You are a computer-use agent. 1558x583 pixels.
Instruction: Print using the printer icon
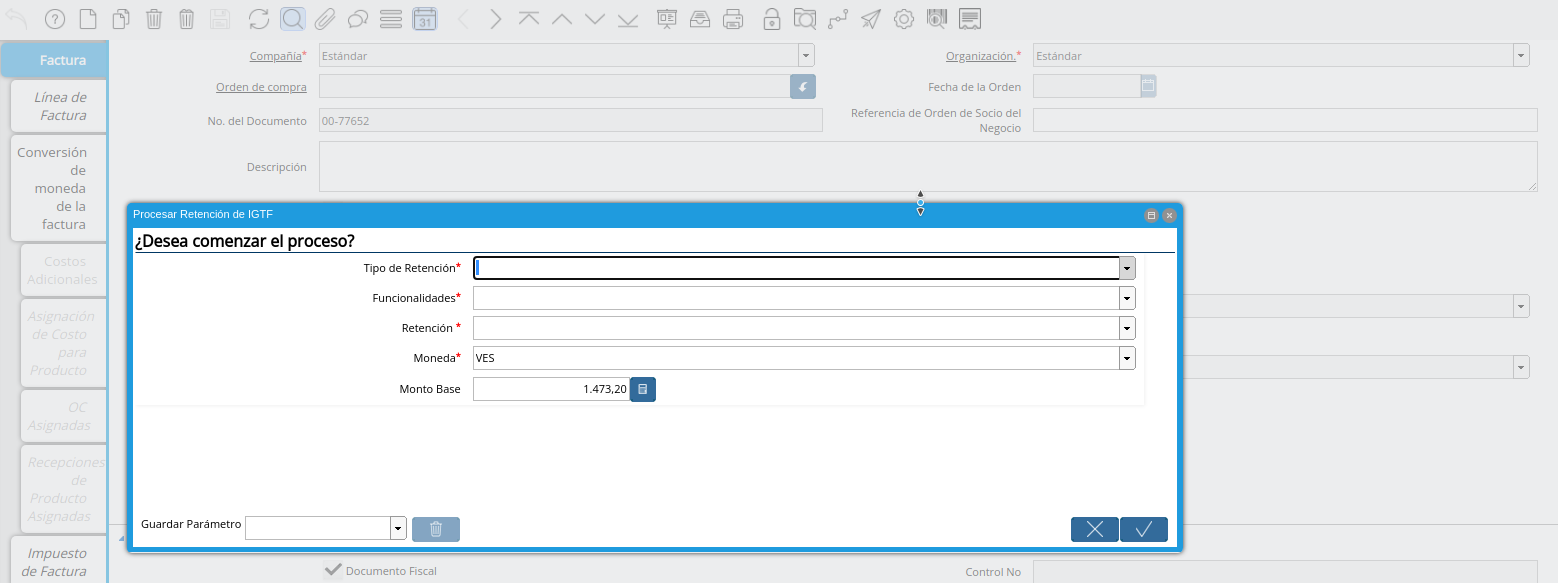(733, 18)
